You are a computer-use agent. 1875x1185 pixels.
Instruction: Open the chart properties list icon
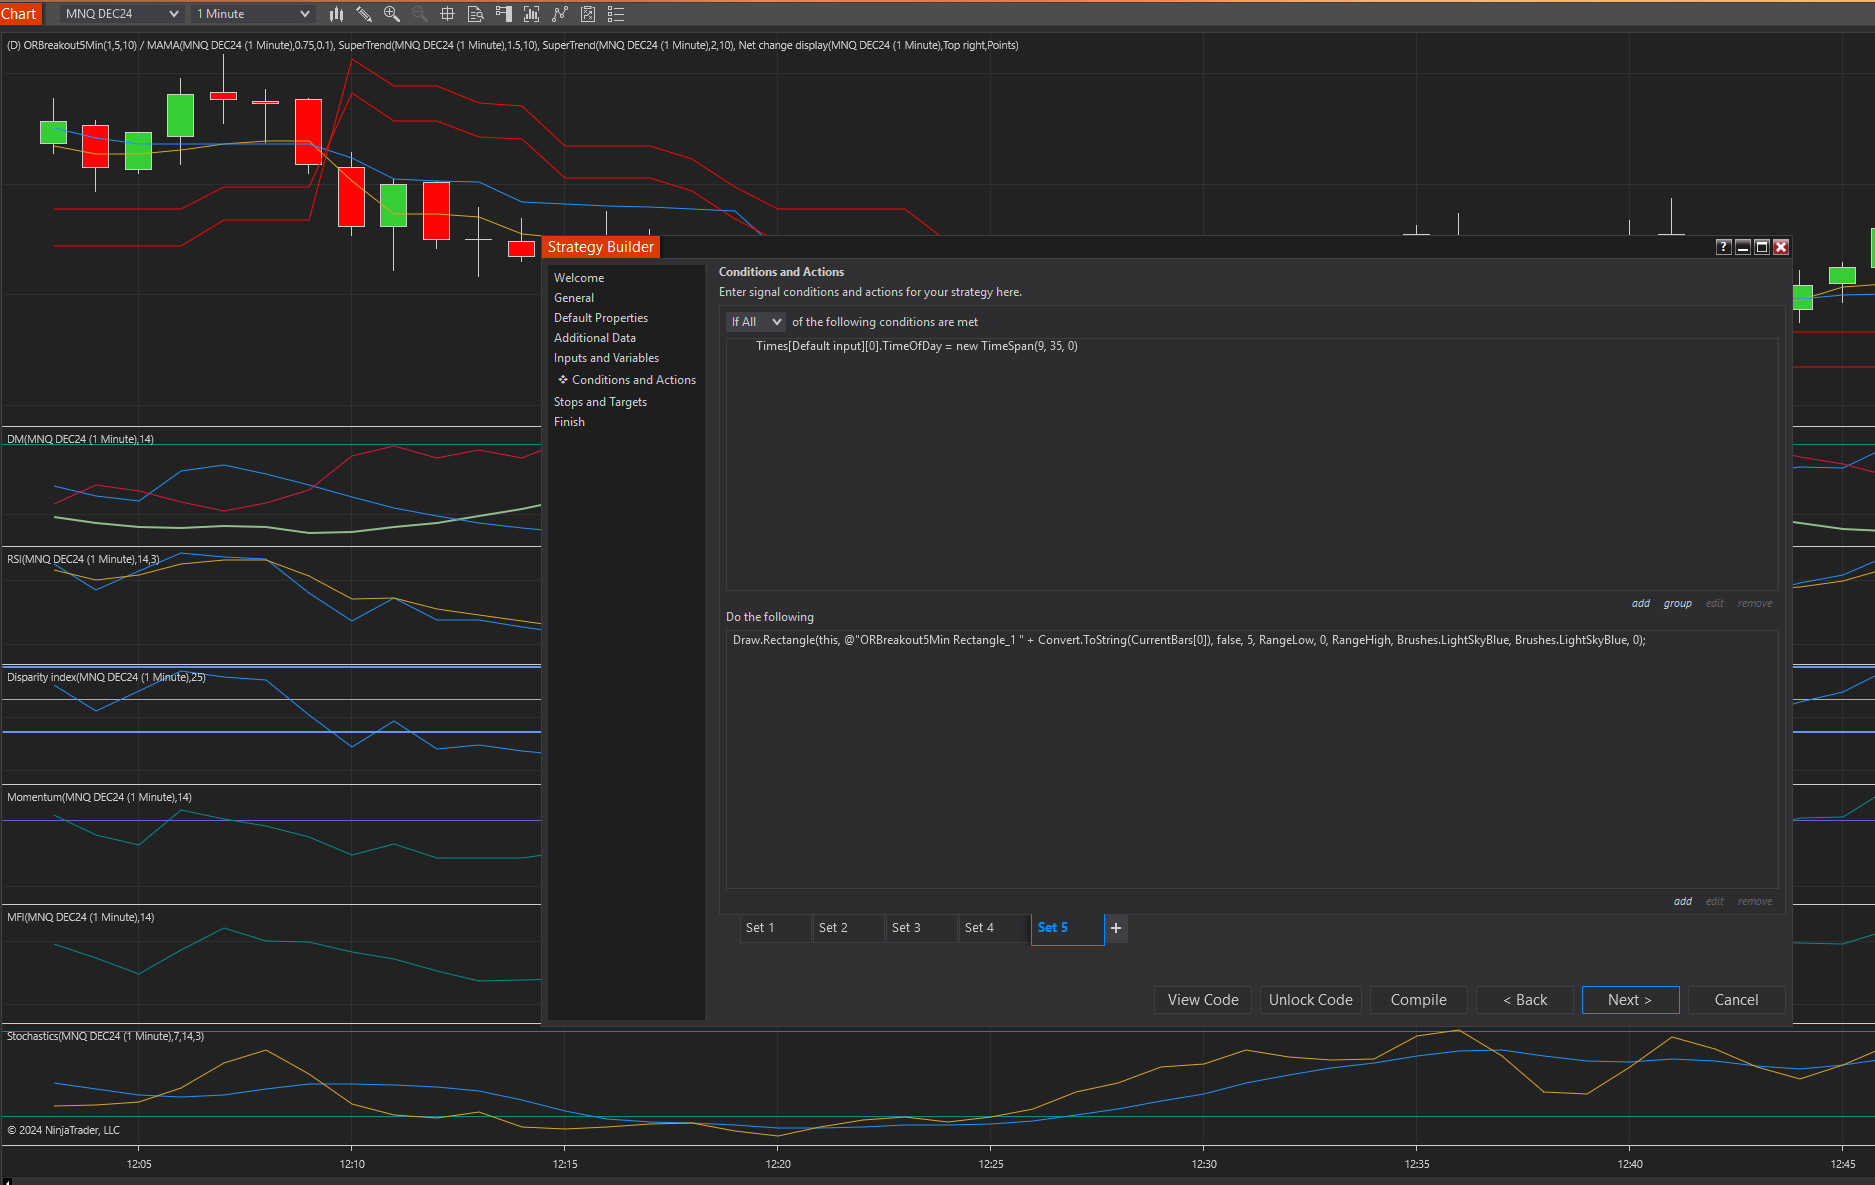pos(616,14)
